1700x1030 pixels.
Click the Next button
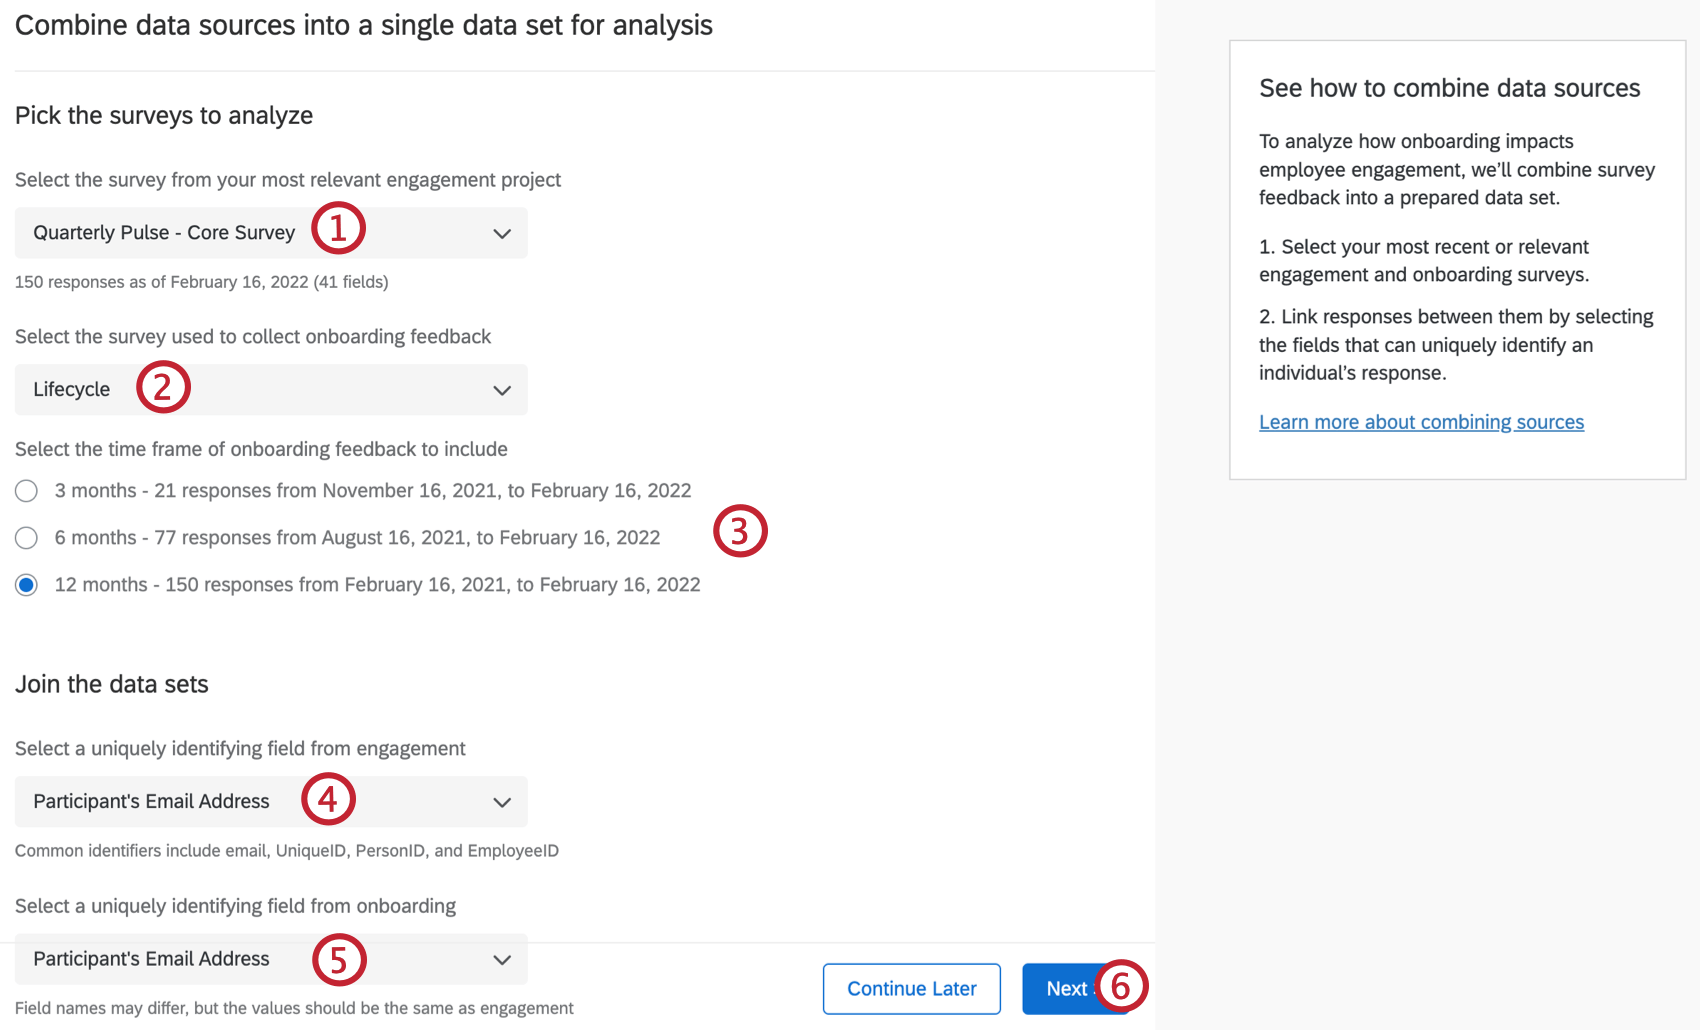tap(1068, 988)
